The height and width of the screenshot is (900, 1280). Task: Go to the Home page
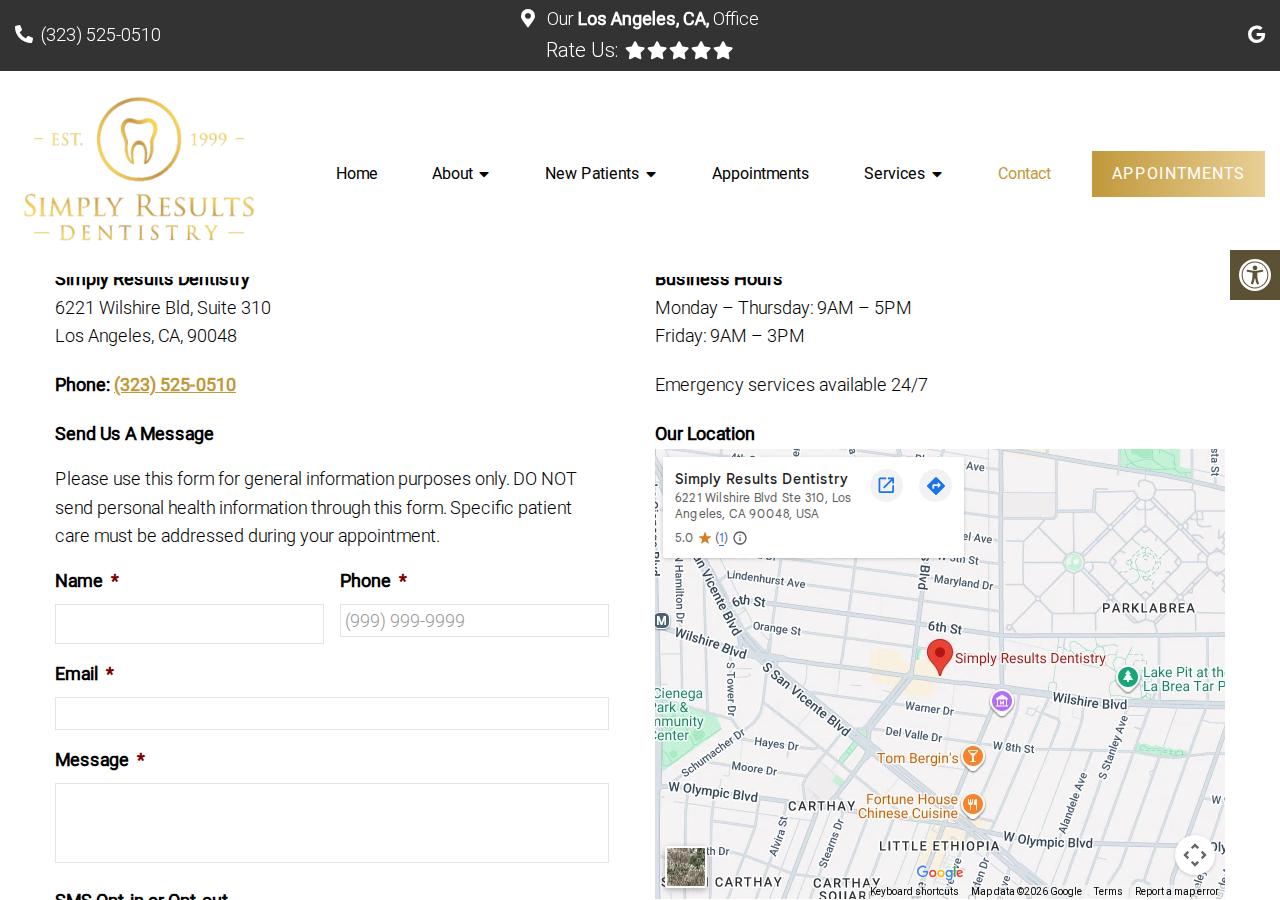357,174
